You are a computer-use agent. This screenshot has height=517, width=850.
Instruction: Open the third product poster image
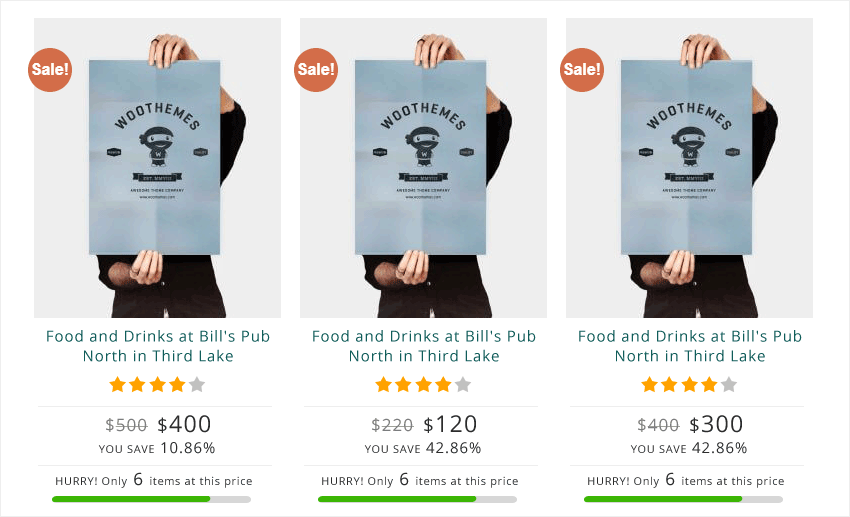click(689, 168)
